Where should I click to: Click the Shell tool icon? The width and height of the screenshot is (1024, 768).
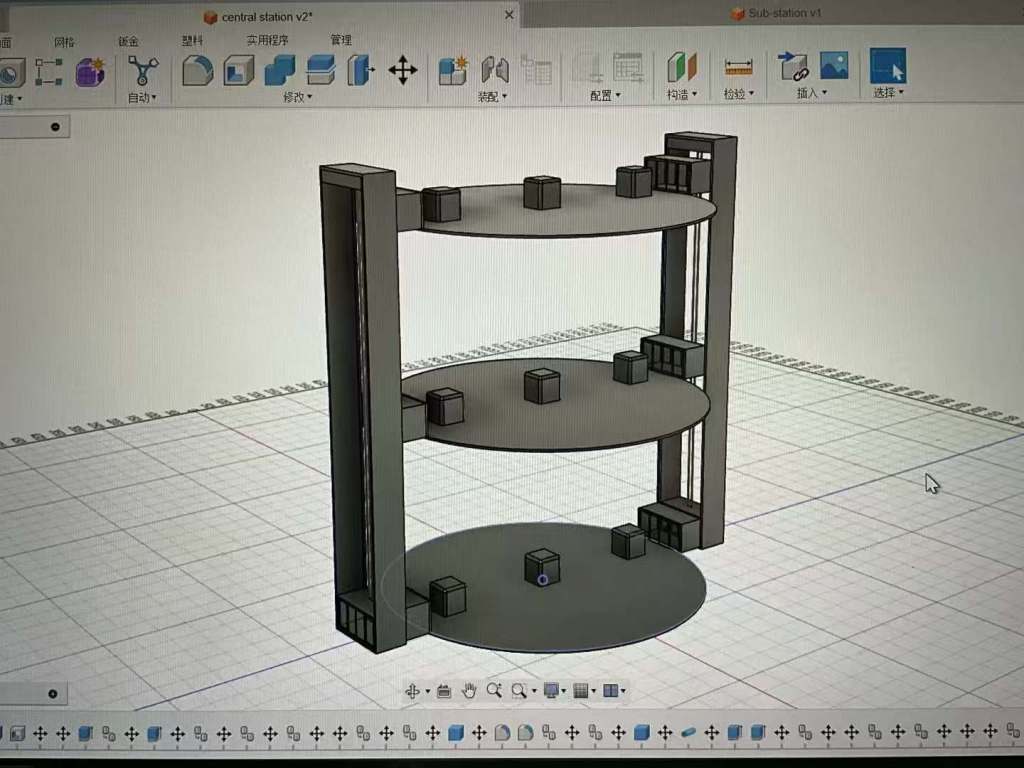(238, 71)
